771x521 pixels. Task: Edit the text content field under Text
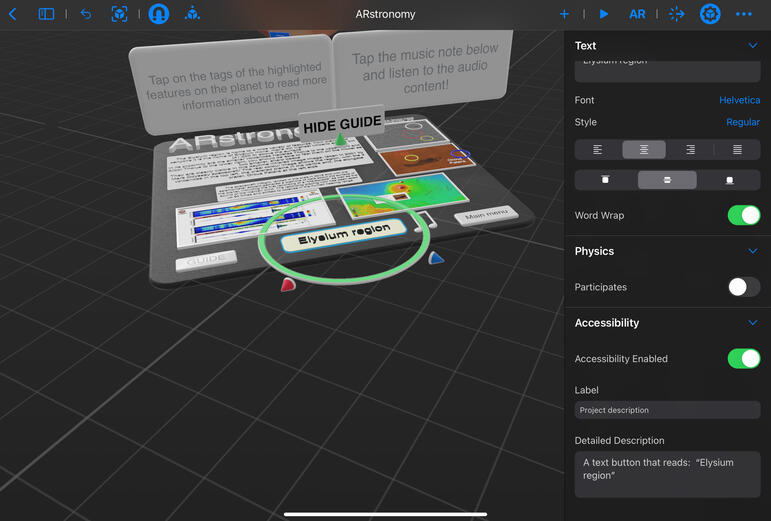(x=667, y=71)
